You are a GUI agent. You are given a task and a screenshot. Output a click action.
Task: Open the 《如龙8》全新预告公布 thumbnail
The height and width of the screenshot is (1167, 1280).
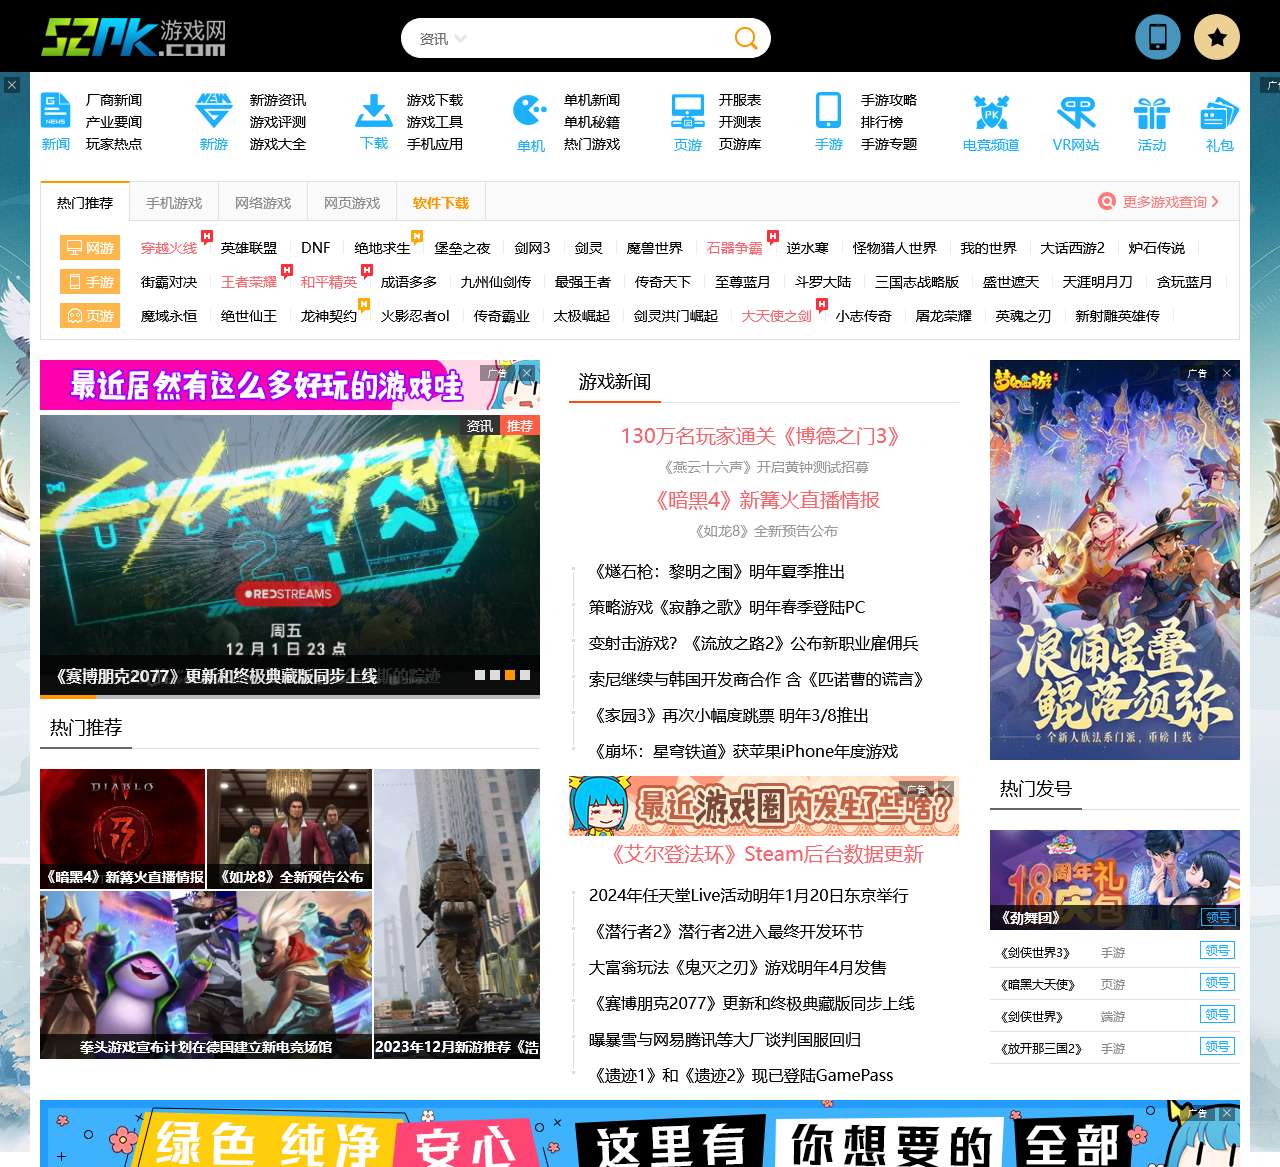290,828
